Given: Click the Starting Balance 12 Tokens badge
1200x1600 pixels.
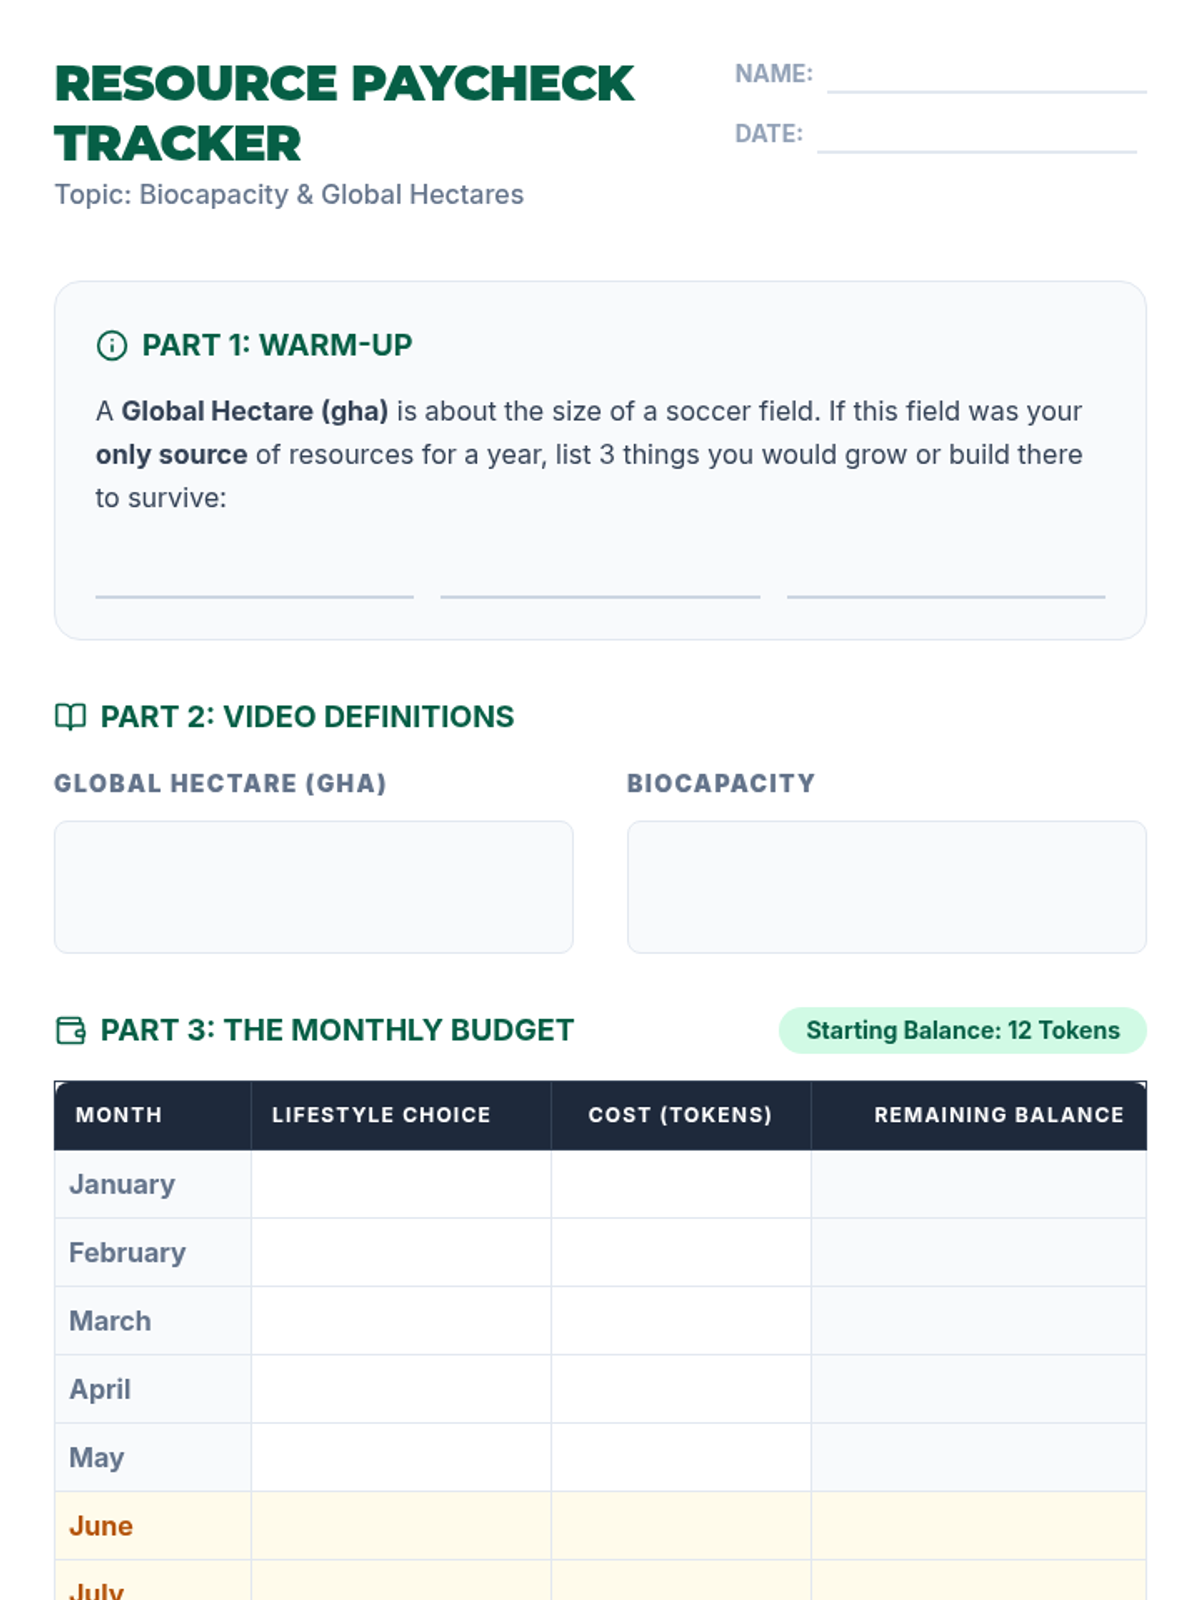Looking at the screenshot, I should point(962,1030).
